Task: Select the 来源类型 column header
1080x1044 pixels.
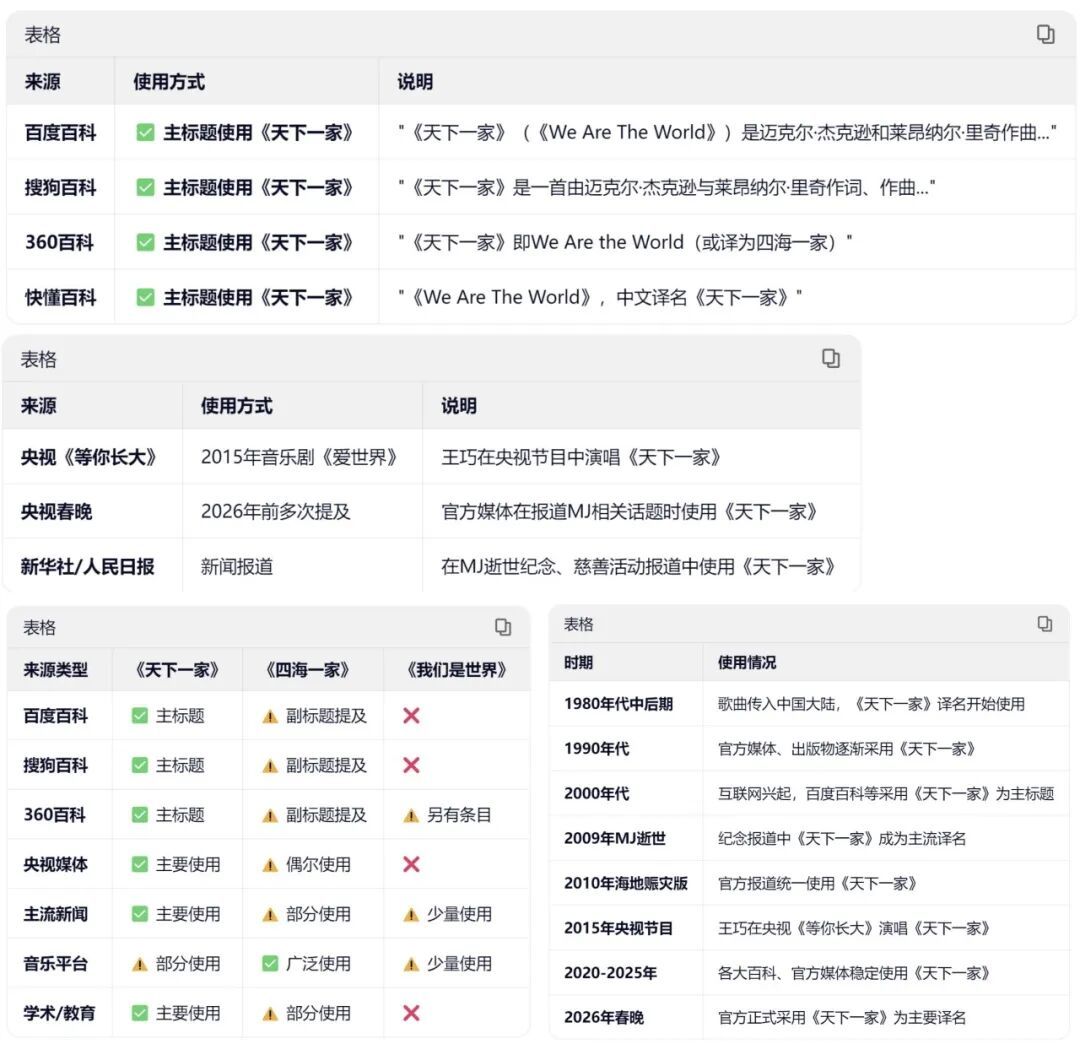Action: (x=55, y=669)
